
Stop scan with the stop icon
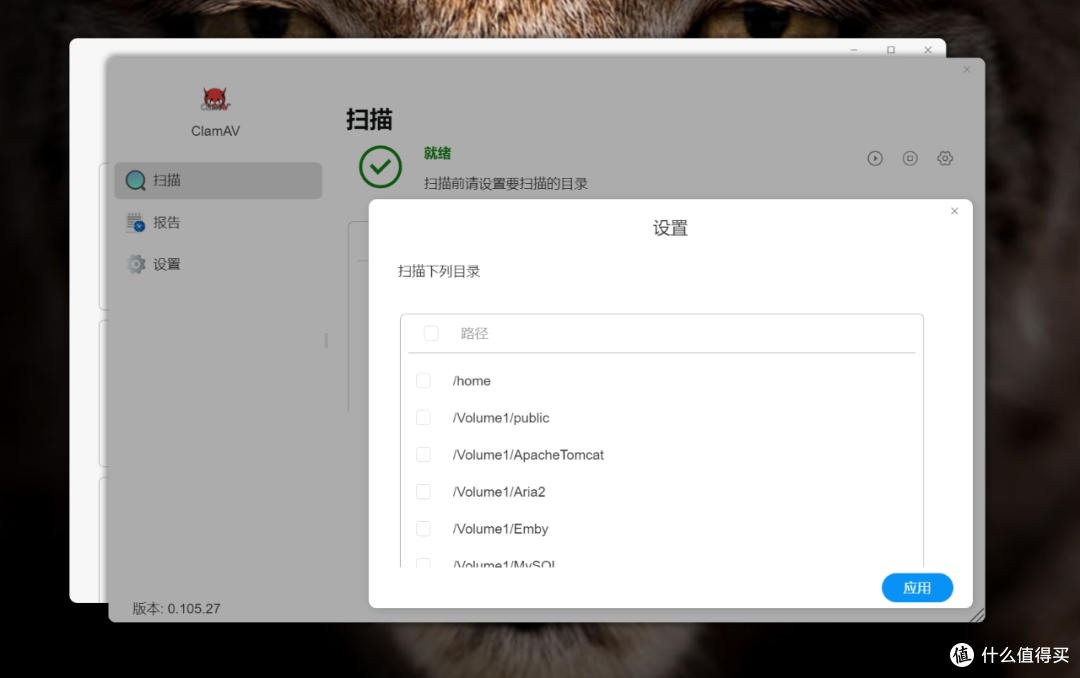[x=910, y=158]
